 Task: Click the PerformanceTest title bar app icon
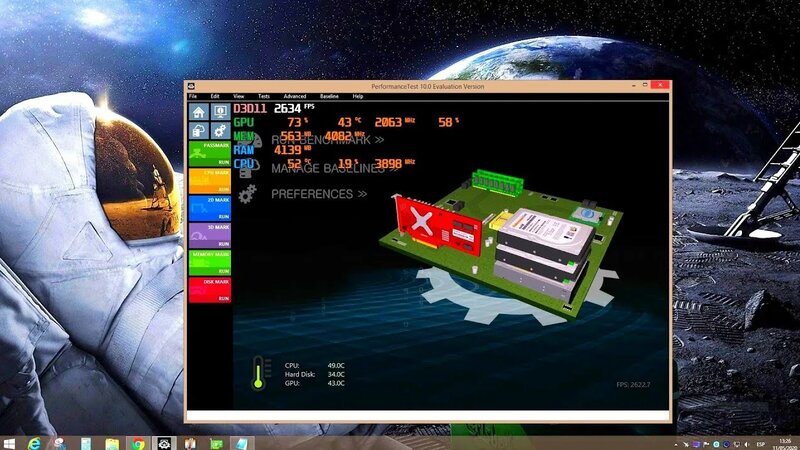[x=191, y=86]
